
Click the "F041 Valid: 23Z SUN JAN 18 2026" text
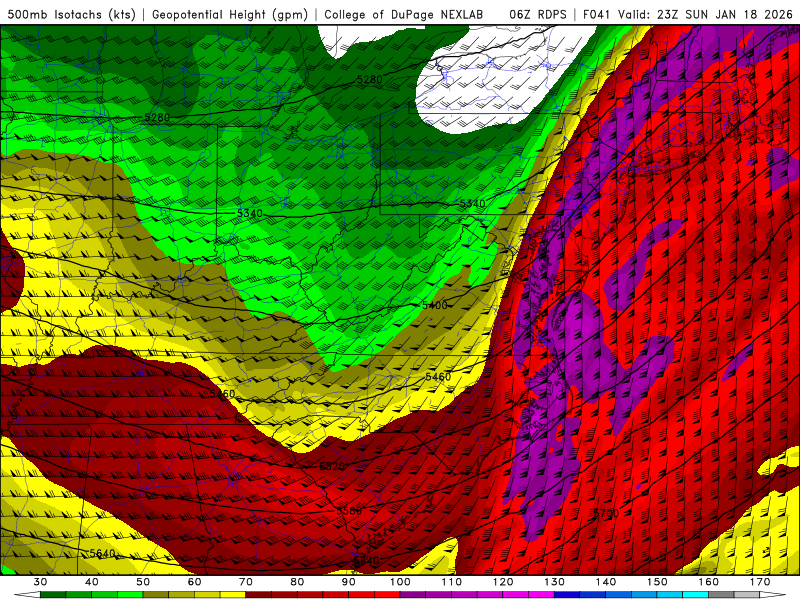pos(688,15)
